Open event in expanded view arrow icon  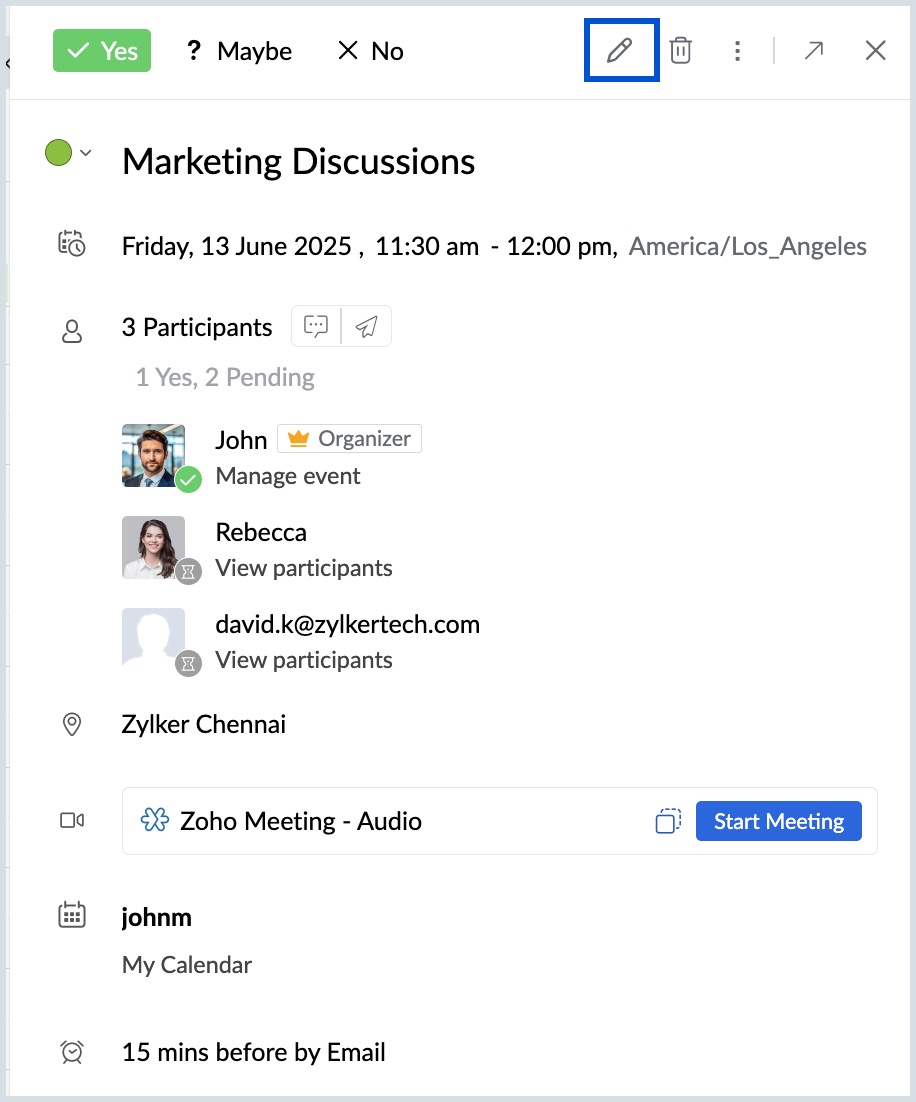814,51
